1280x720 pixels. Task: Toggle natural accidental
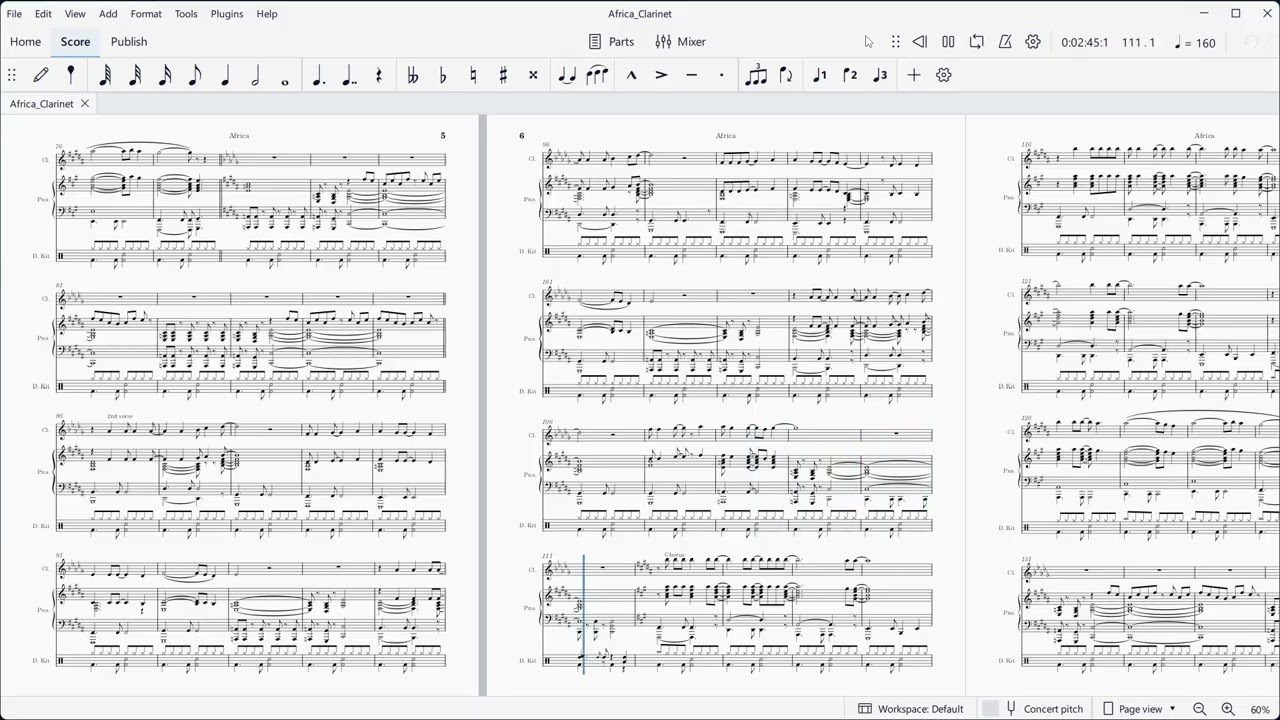click(x=473, y=75)
